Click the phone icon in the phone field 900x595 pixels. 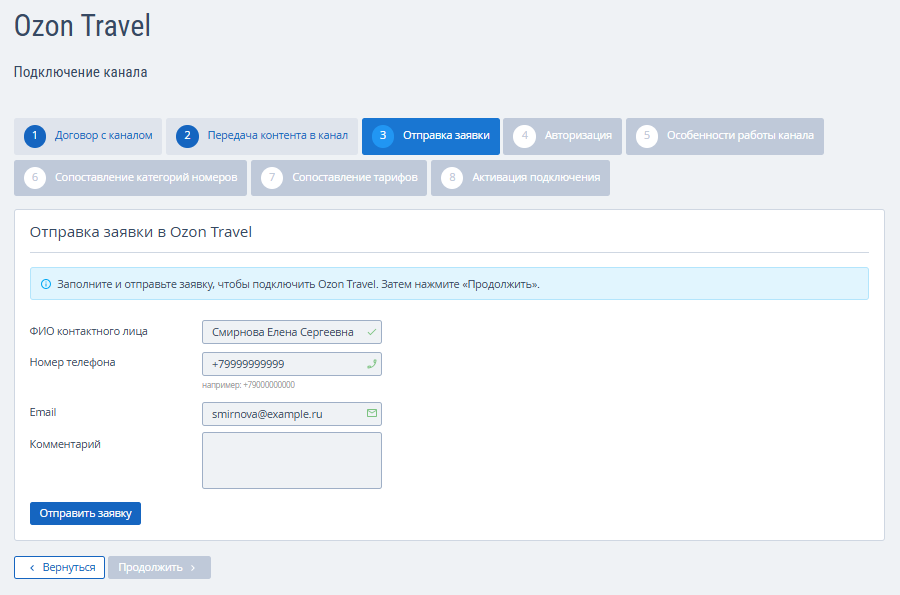(x=372, y=363)
